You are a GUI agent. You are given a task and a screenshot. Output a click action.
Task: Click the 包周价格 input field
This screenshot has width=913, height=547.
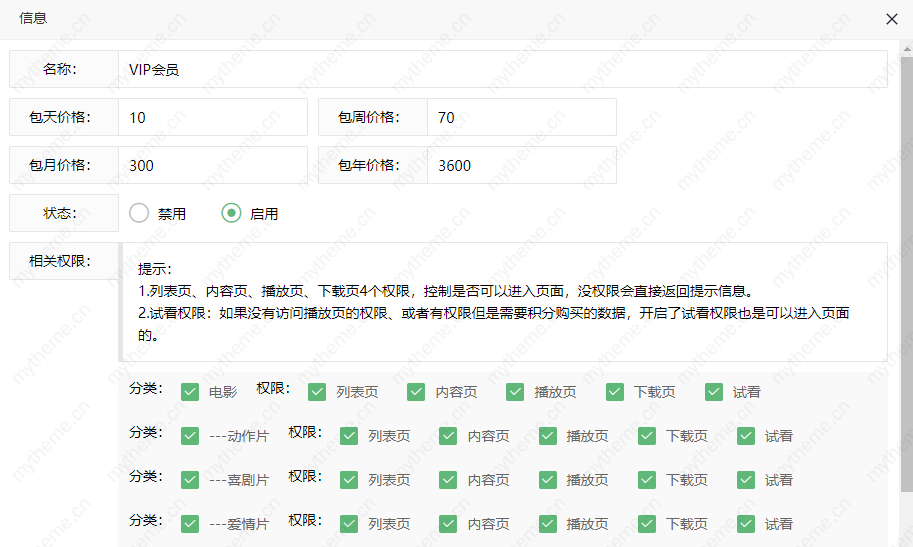pyautogui.click(x=520, y=117)
